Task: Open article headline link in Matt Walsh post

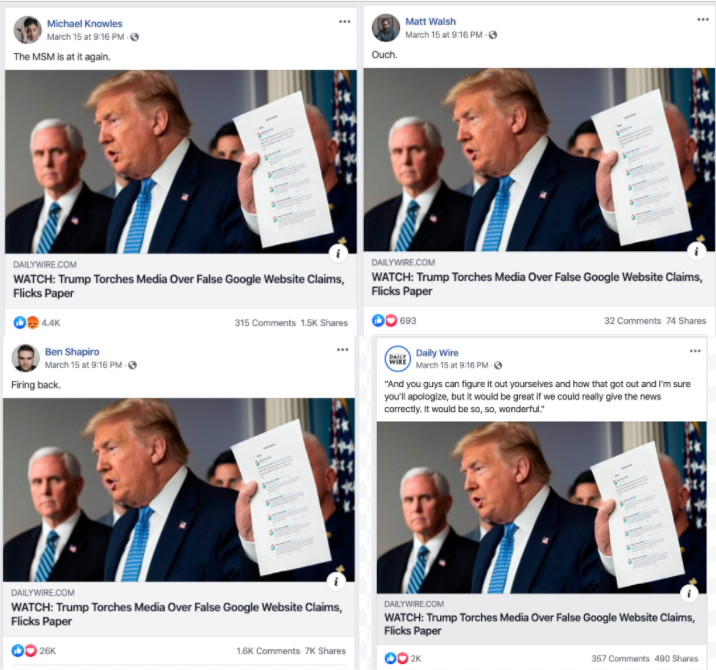Action: [537, 284]
